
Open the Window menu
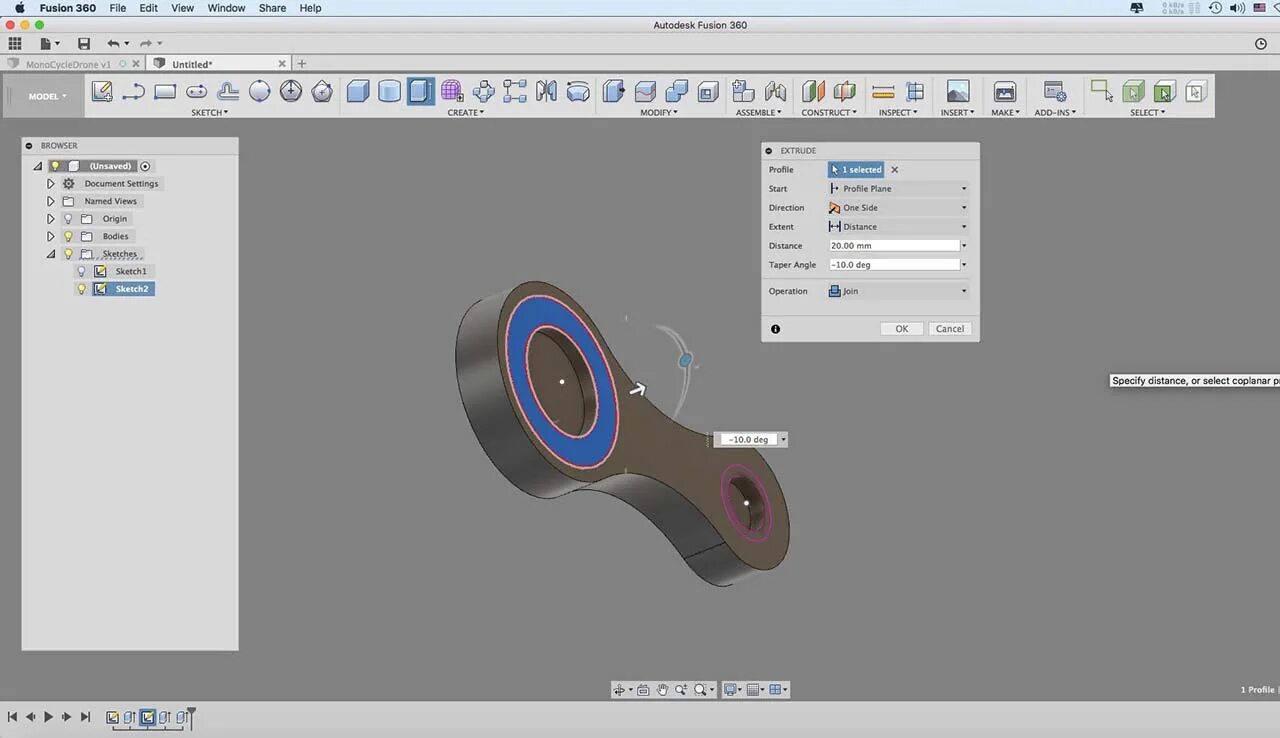[x=225, y=8]
